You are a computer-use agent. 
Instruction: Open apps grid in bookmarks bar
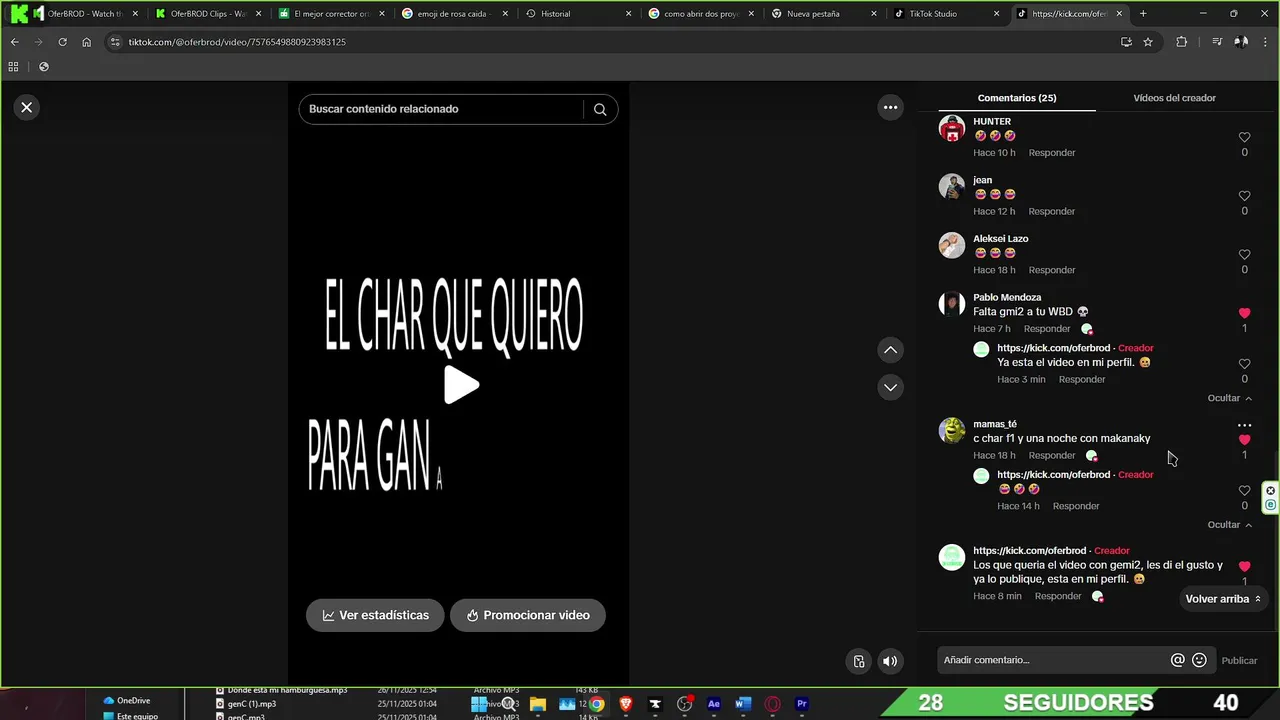pyautogui.click(x=13, y=67)
